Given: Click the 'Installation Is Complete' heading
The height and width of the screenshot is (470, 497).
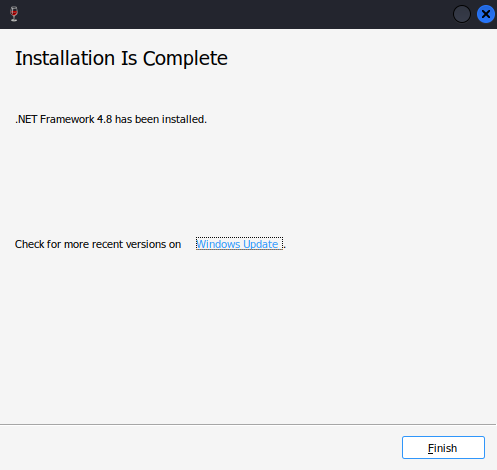Looking at the screenshot, I should (x=121, y=58).
